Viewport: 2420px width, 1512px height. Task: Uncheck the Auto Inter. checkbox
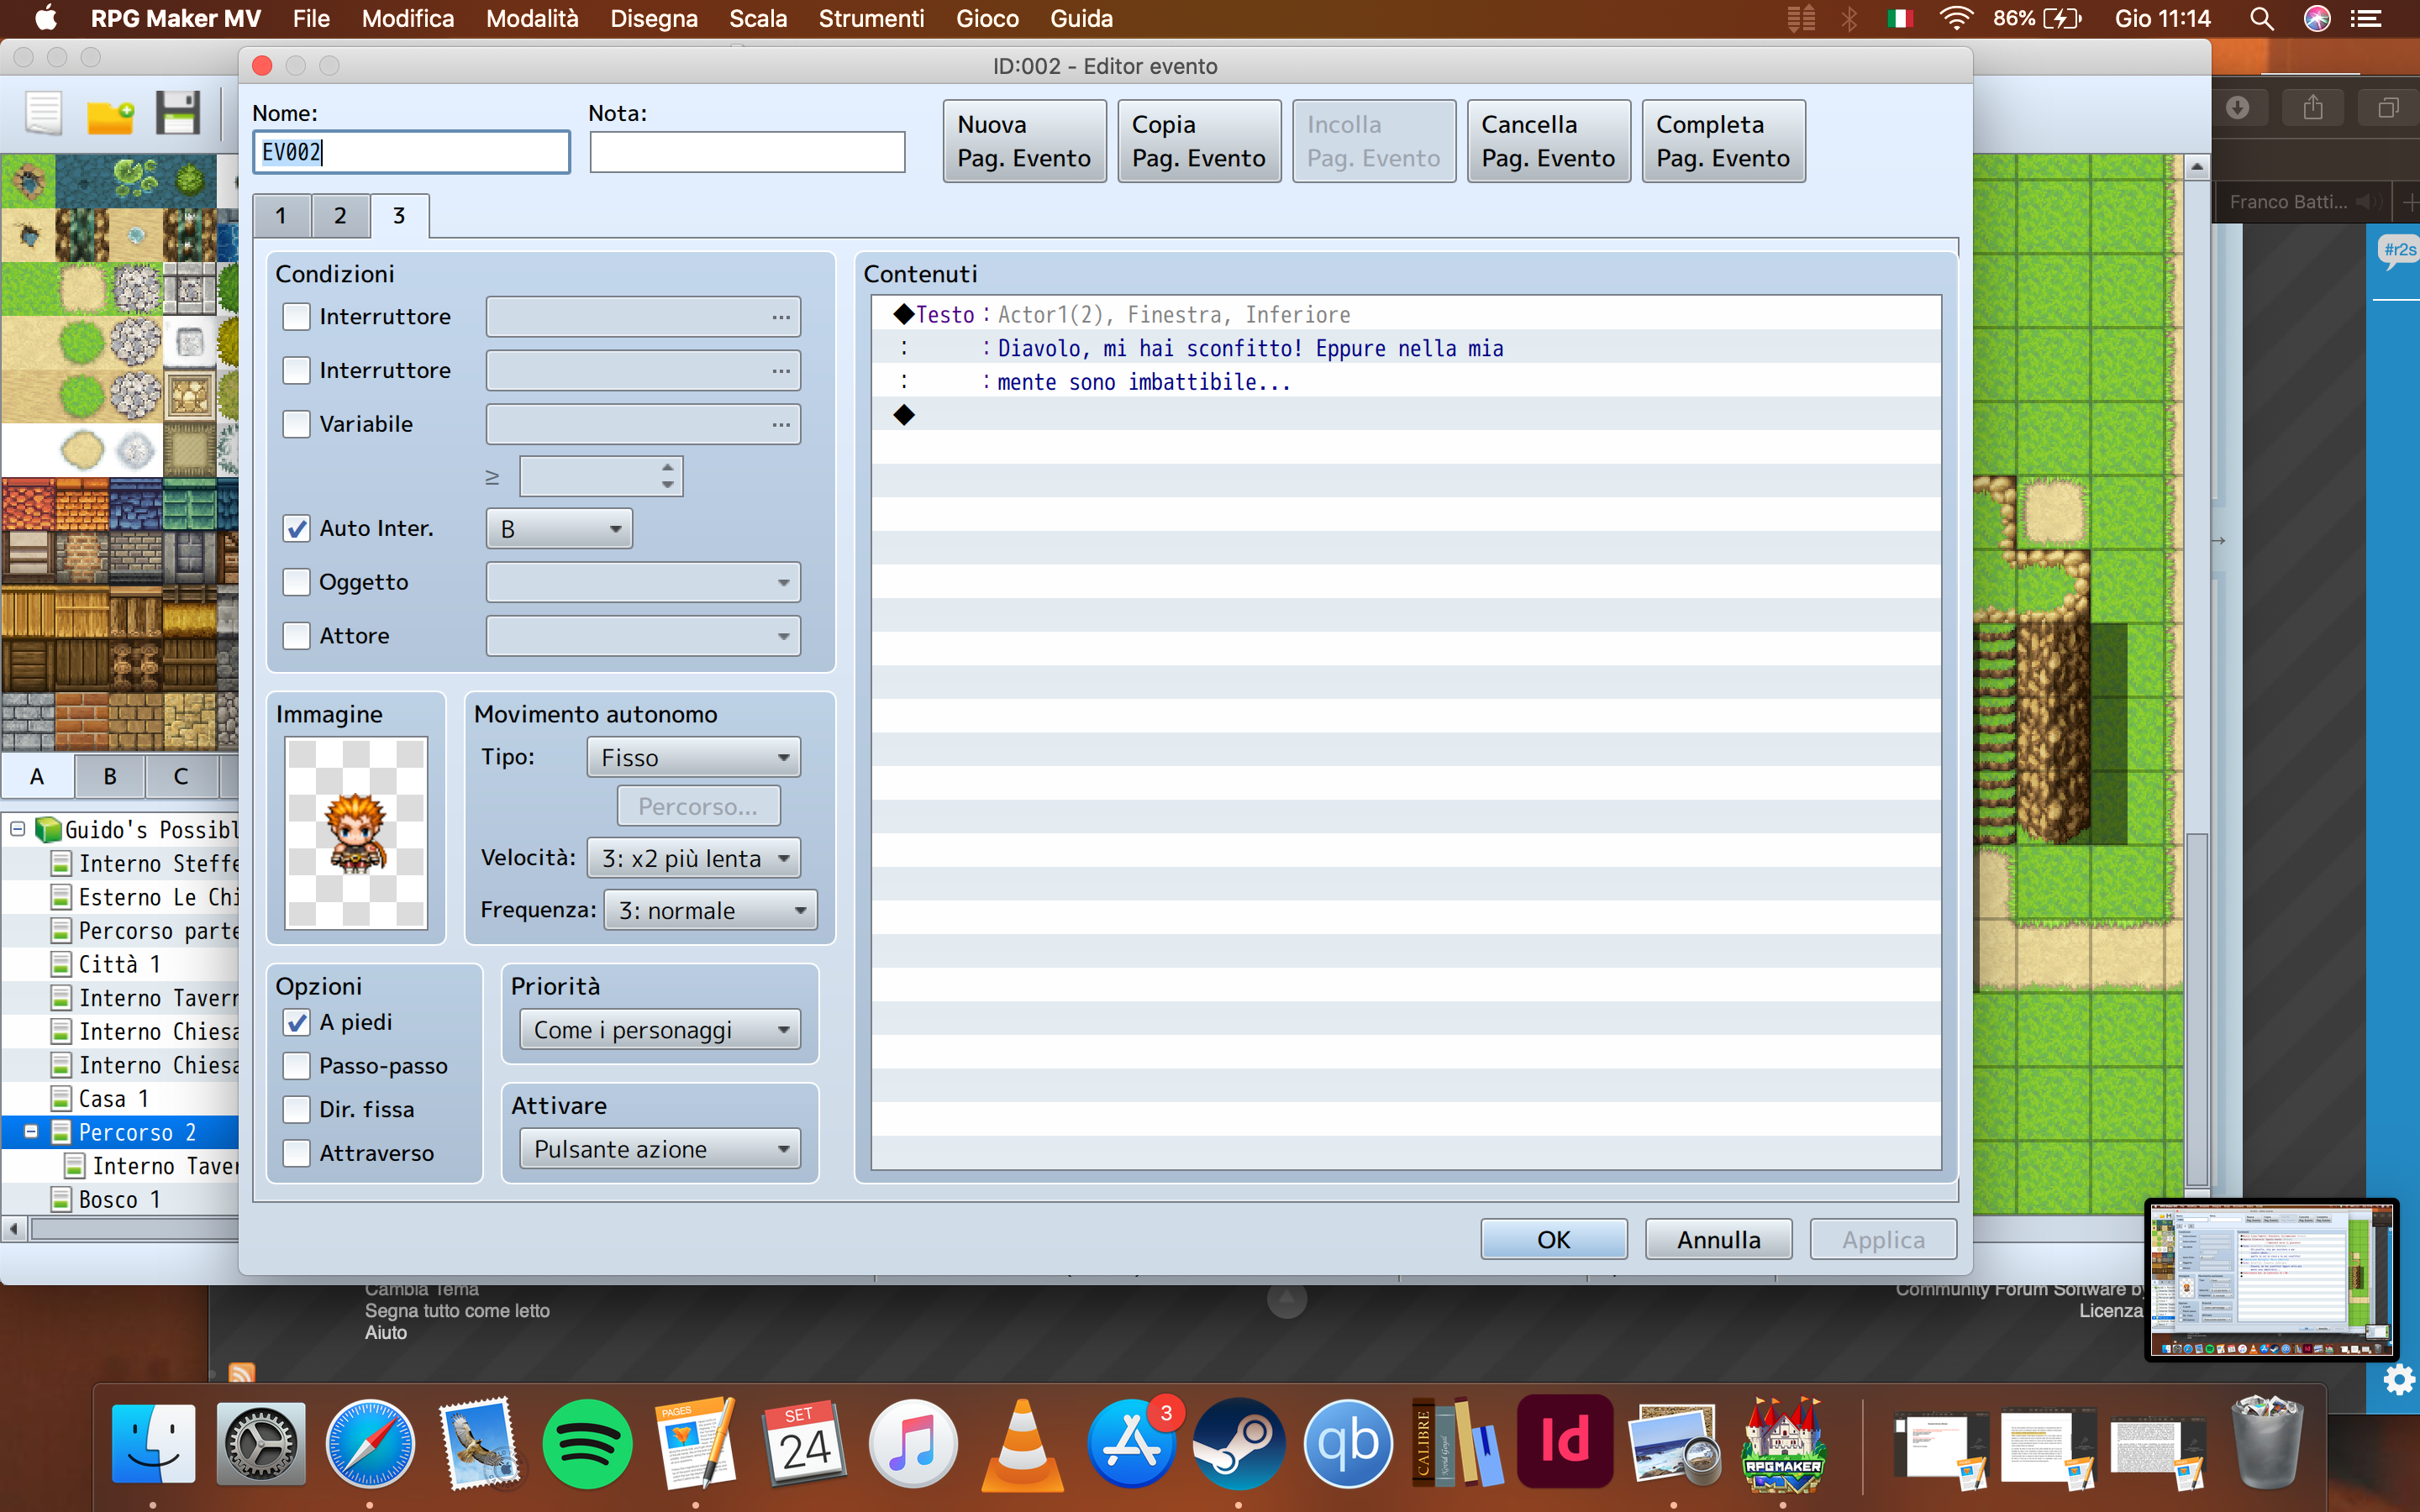click(297, 528)
